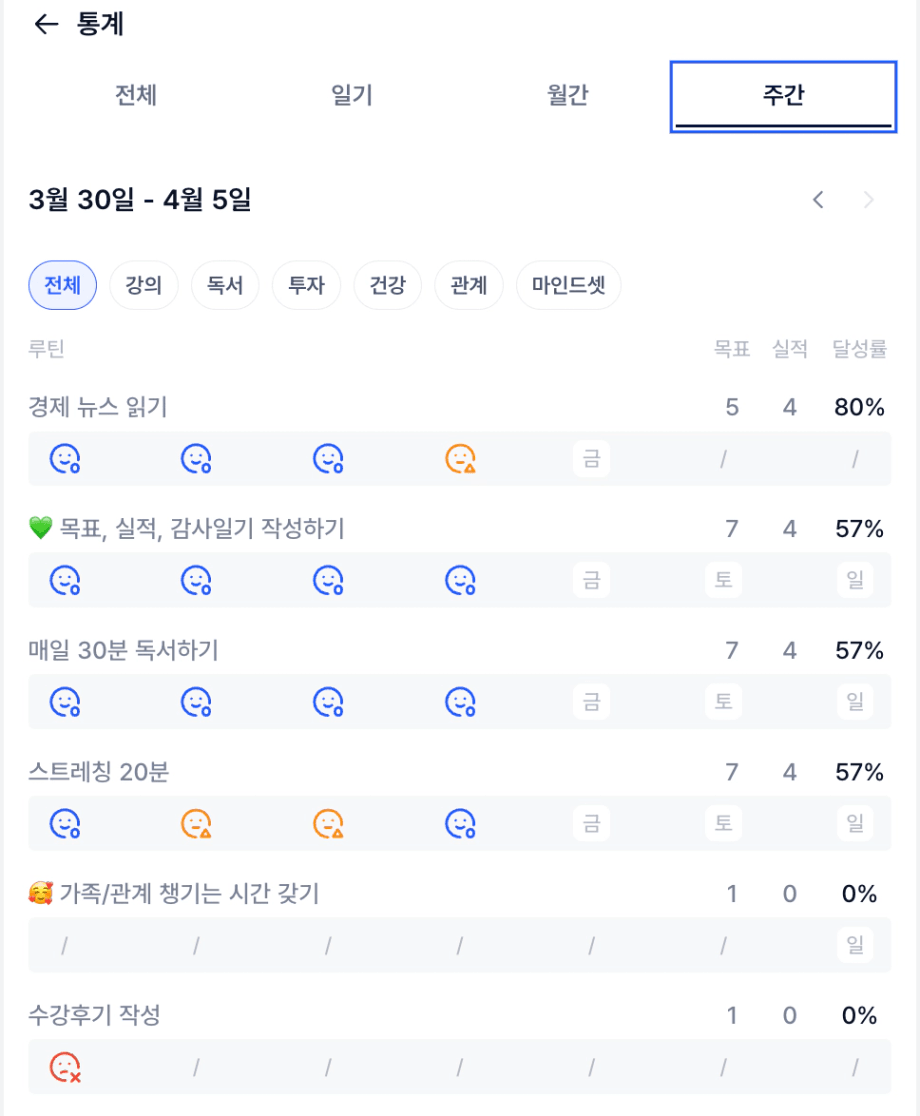This screenshot has width=920, height=1116.
Task: Click the 금 day box in 경제 뉴스 읽기 row
Action: pos(591,459)
